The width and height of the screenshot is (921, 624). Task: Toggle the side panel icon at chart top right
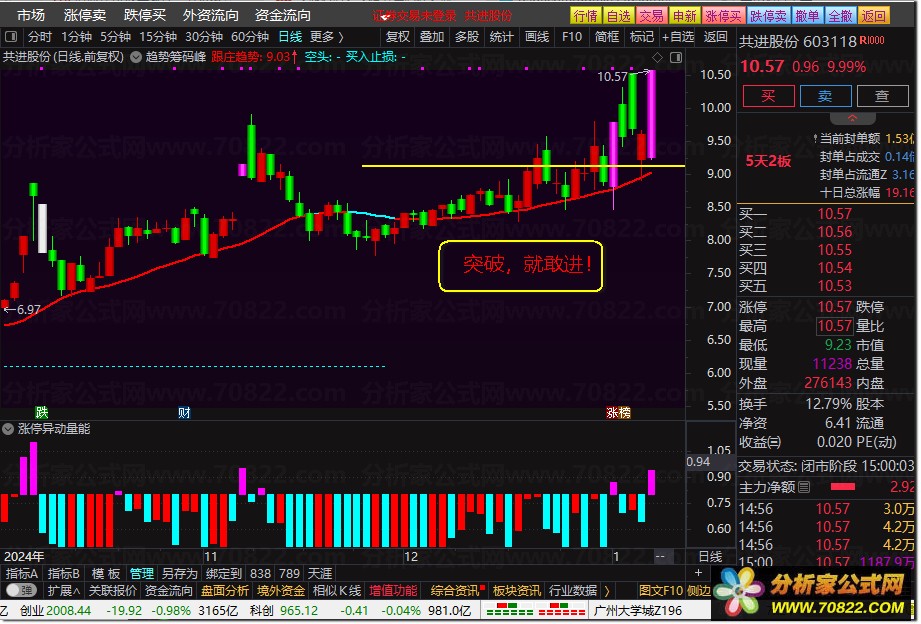point(676,57)
